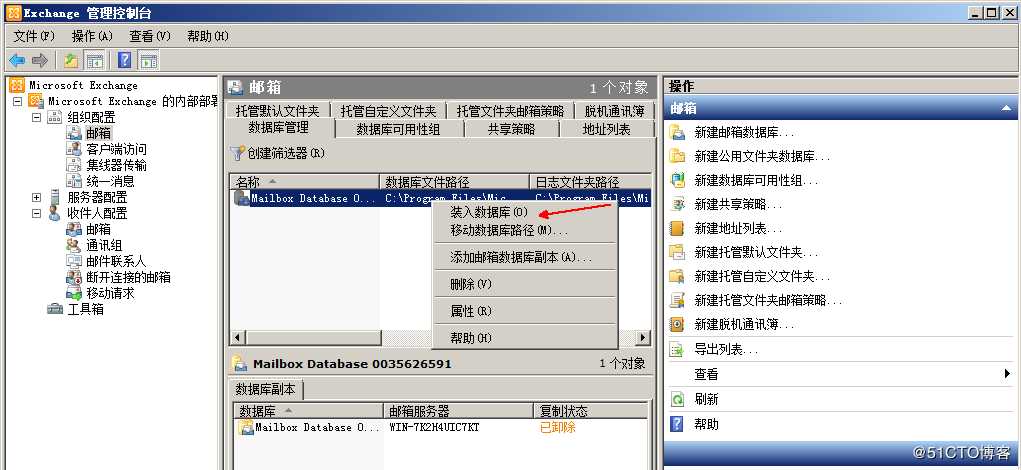
Task: Toggle the action pane toolbar icon
Action: click(148, 61)
